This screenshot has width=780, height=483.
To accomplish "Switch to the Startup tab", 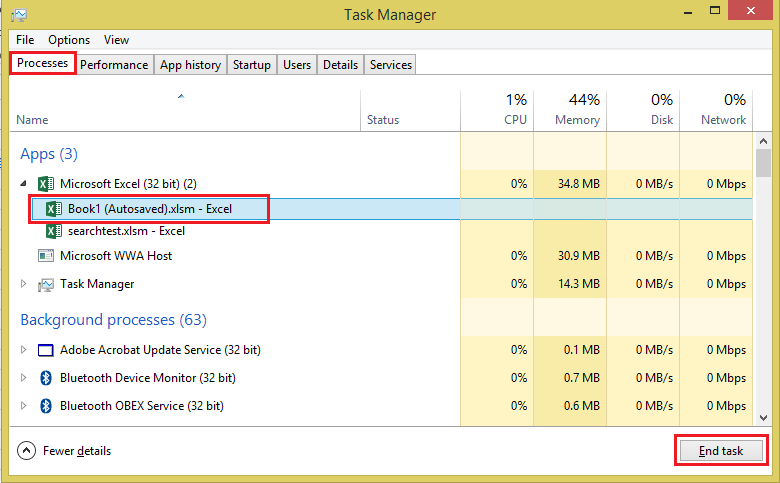I will [252, 65].
